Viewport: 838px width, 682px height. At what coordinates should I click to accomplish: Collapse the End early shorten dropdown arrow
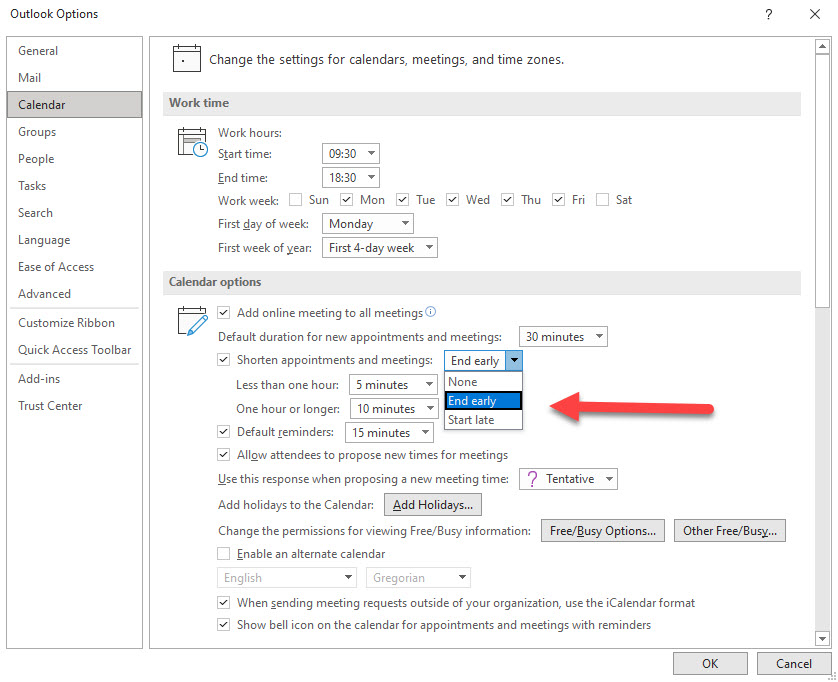[x=514, y=361]
